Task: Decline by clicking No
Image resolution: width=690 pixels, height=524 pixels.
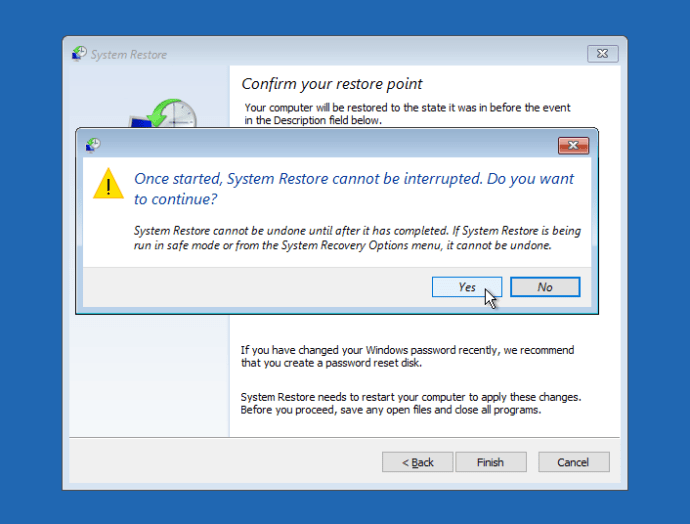Action: click(x=545, y=287)
